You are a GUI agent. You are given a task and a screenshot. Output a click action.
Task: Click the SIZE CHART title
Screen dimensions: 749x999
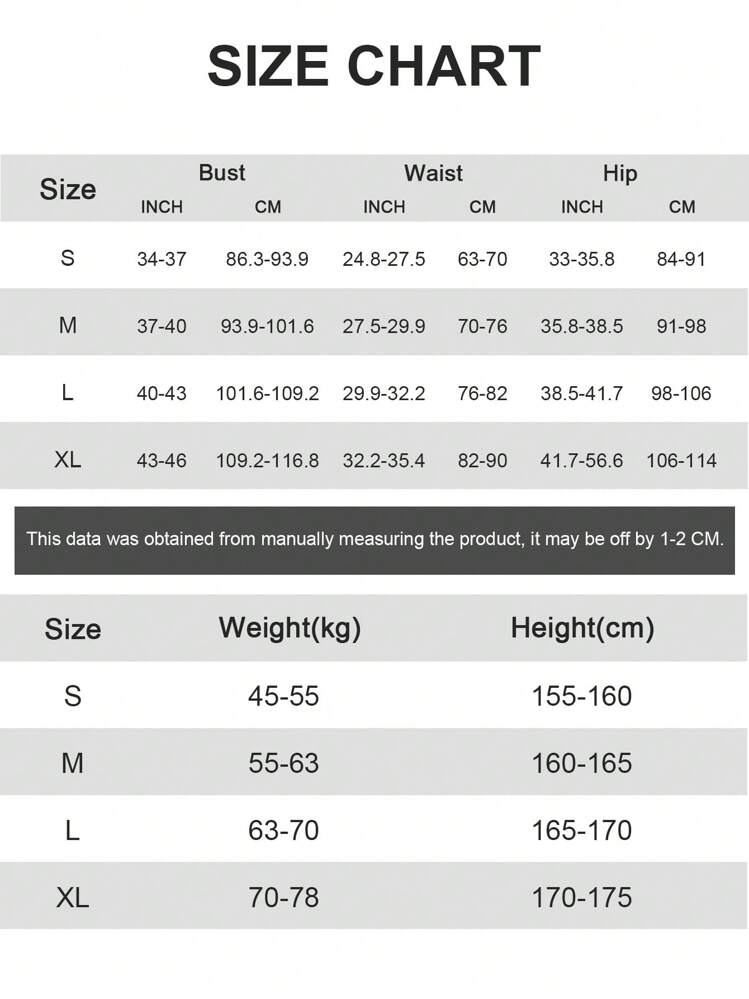[373, 67]
